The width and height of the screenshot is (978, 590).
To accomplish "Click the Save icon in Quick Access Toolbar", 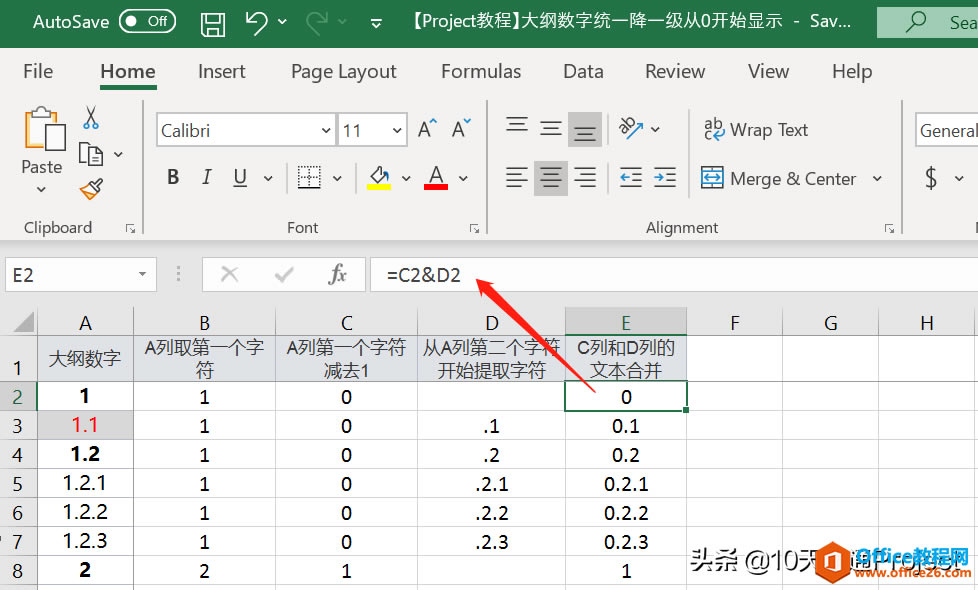I will coord(212,22).
